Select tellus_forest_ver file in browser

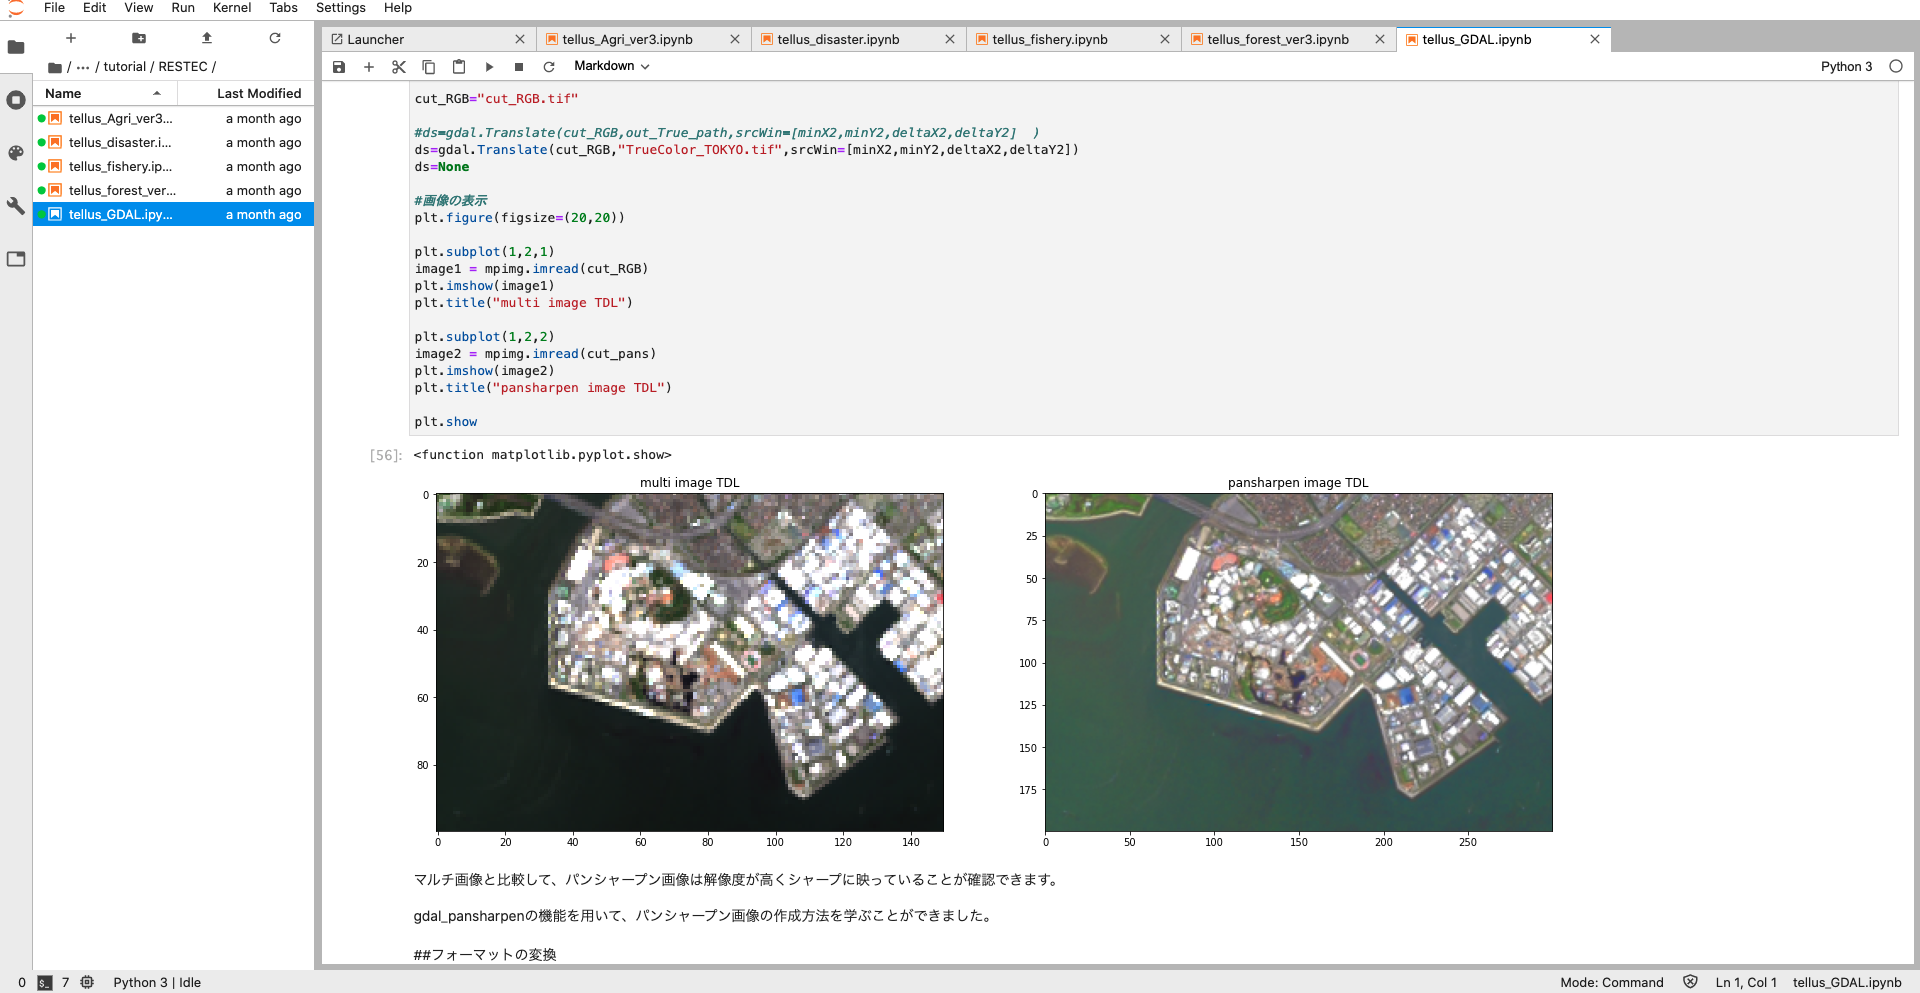(x=174, y=190)
